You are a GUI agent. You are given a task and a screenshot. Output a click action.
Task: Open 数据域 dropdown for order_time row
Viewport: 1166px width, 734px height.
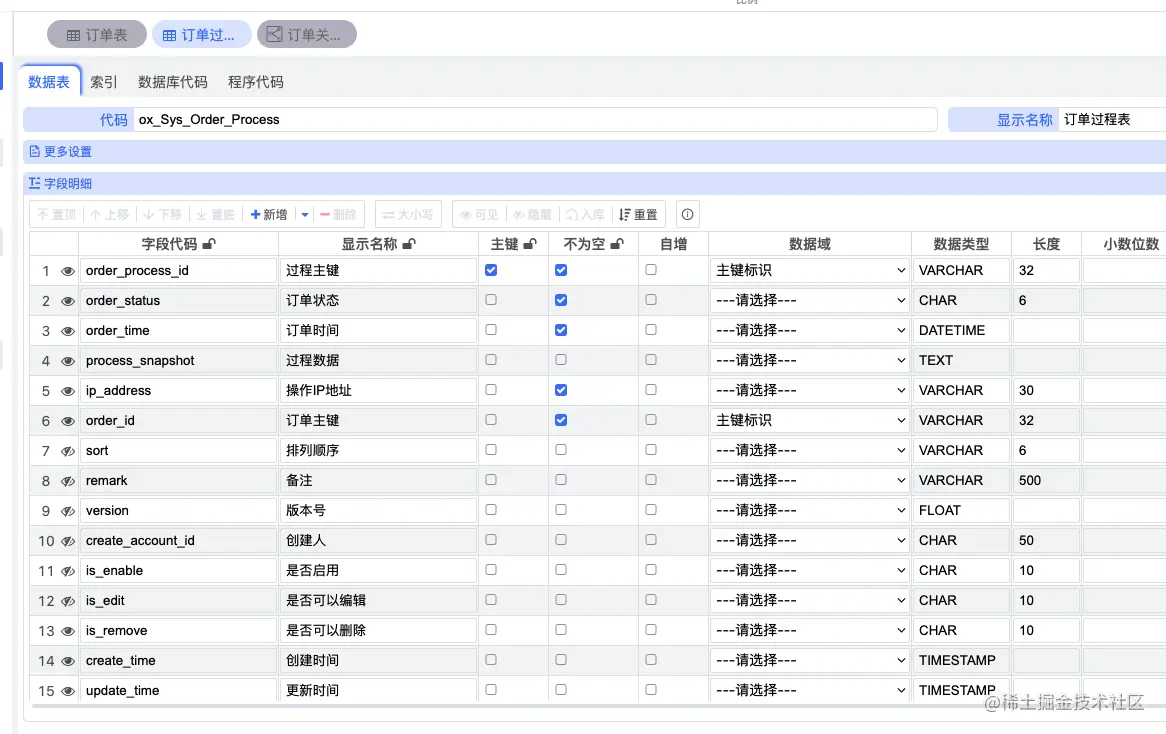[810, 330]
